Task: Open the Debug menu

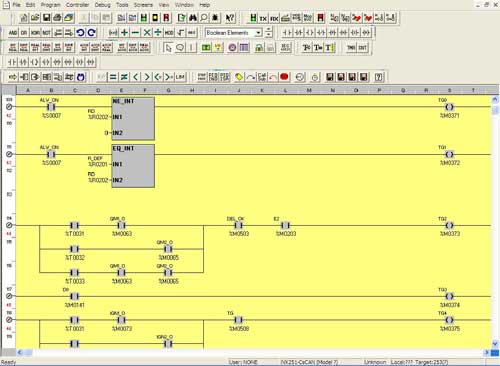Action: [x=102, y=5]
